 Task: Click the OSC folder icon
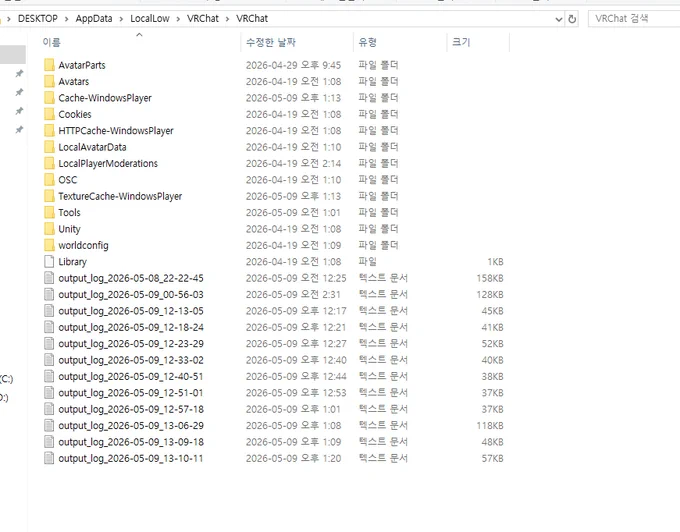[49, 180]
